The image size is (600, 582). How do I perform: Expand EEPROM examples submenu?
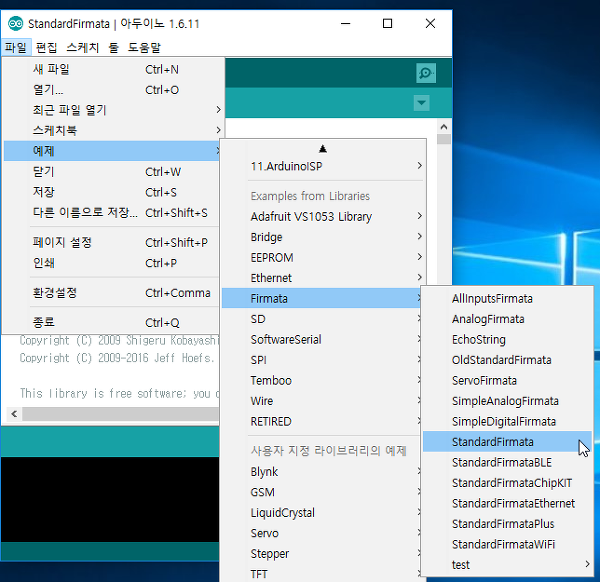click(x=323, y=258)
